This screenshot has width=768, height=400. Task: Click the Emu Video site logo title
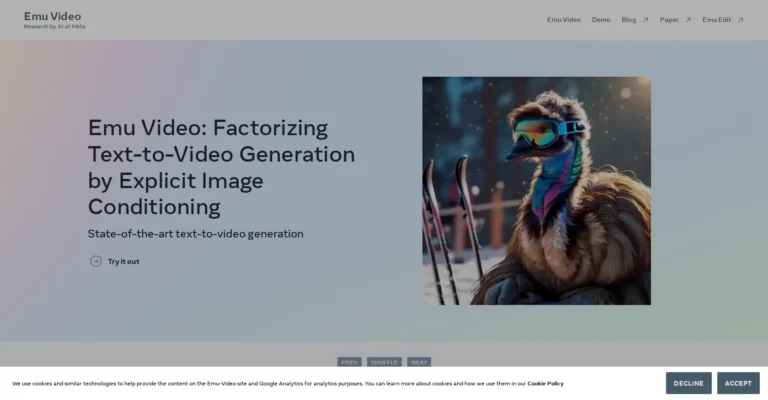coord(52,16)
